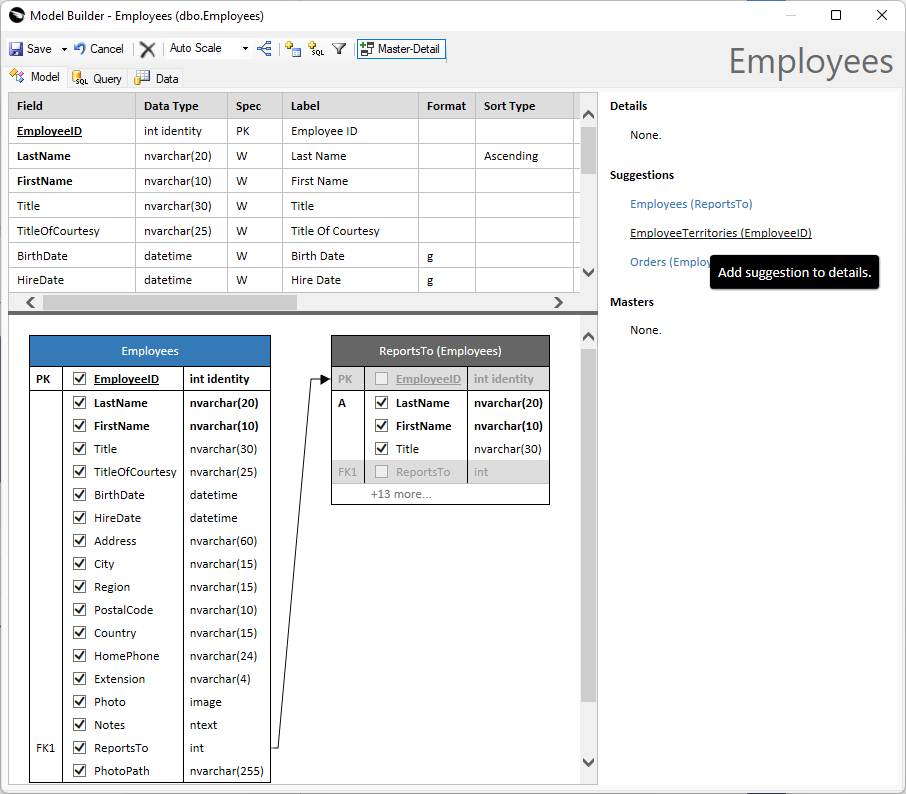Click the filter funnel icon

[337, 48]
